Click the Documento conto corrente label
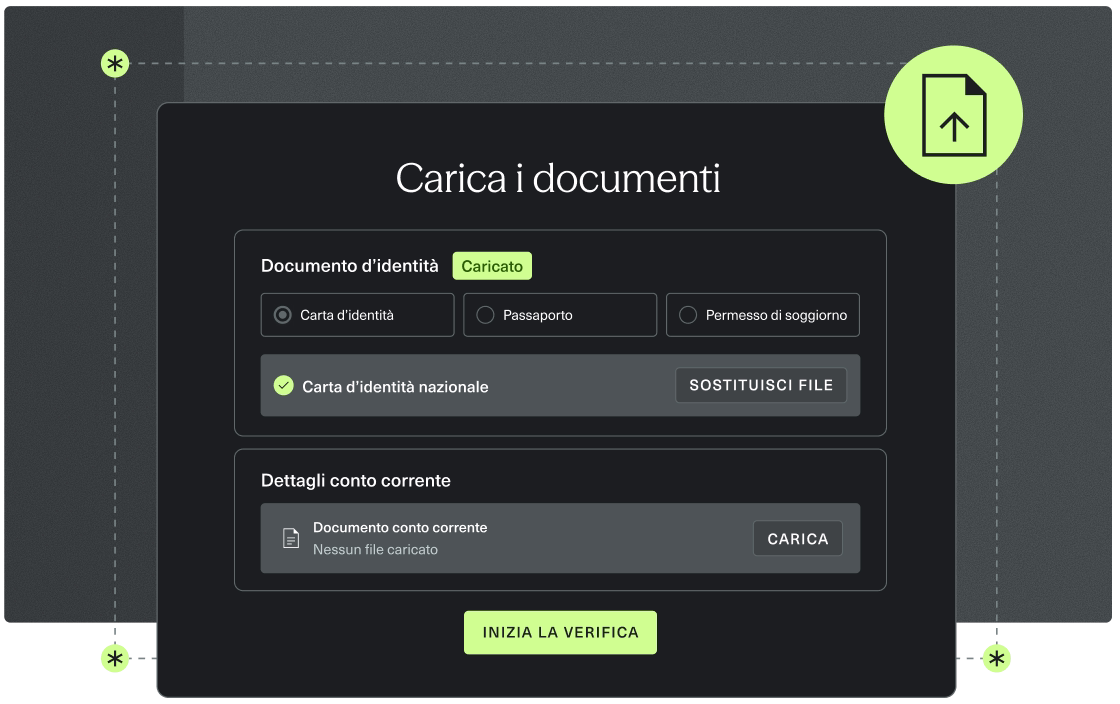1120x704 pixels. point(400,528)
